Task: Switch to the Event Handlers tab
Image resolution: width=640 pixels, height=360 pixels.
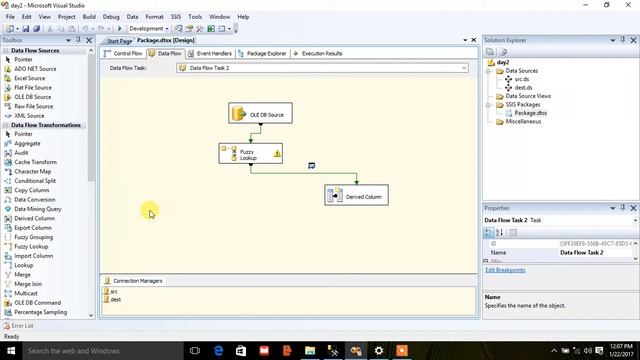Action: tap(210, 53)
